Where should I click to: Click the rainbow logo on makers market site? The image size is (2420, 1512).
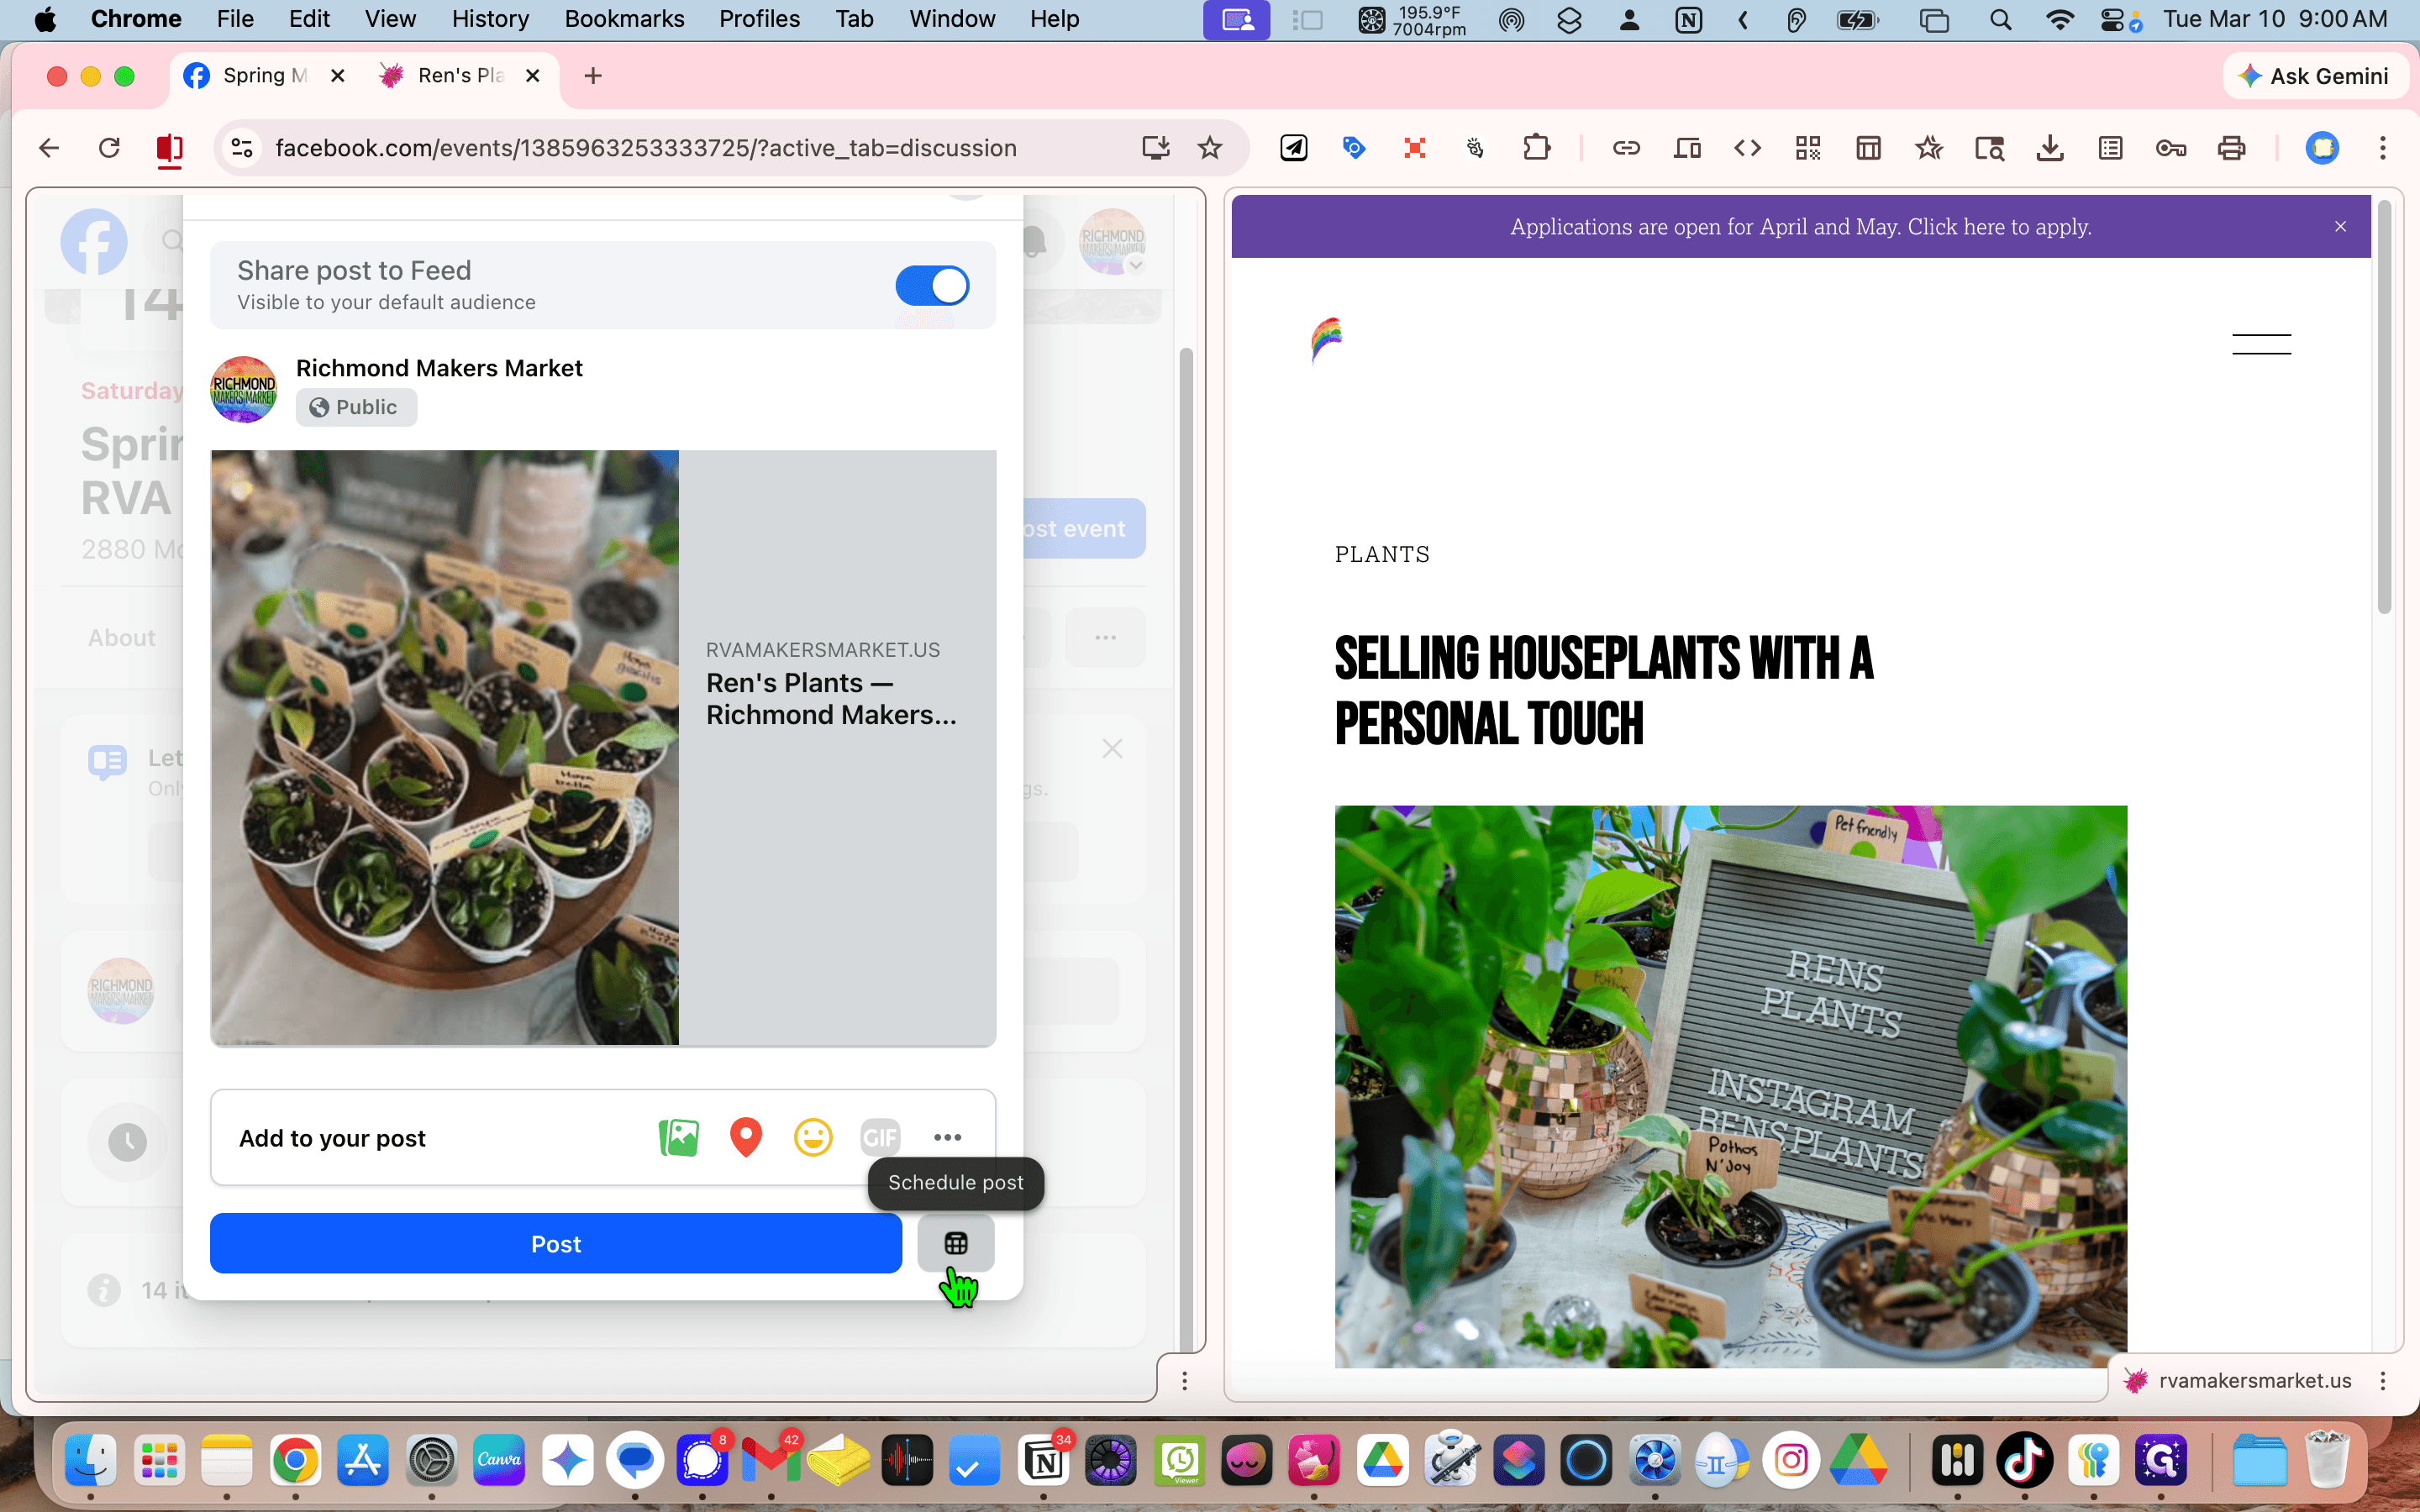click(1326, 341)
